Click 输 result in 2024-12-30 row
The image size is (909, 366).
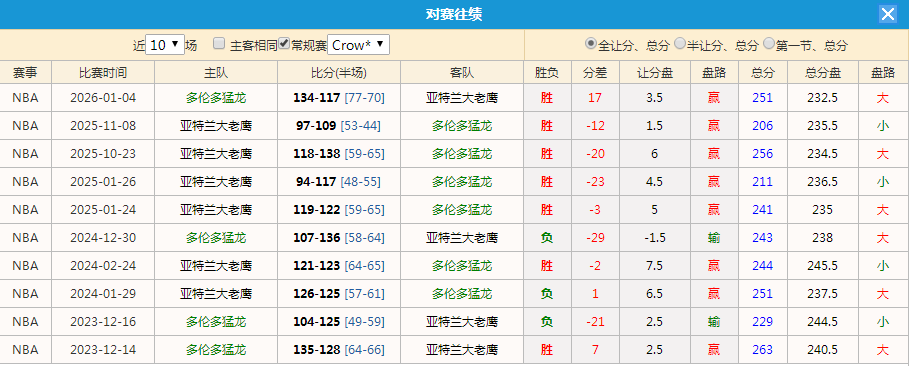[714, 238]
